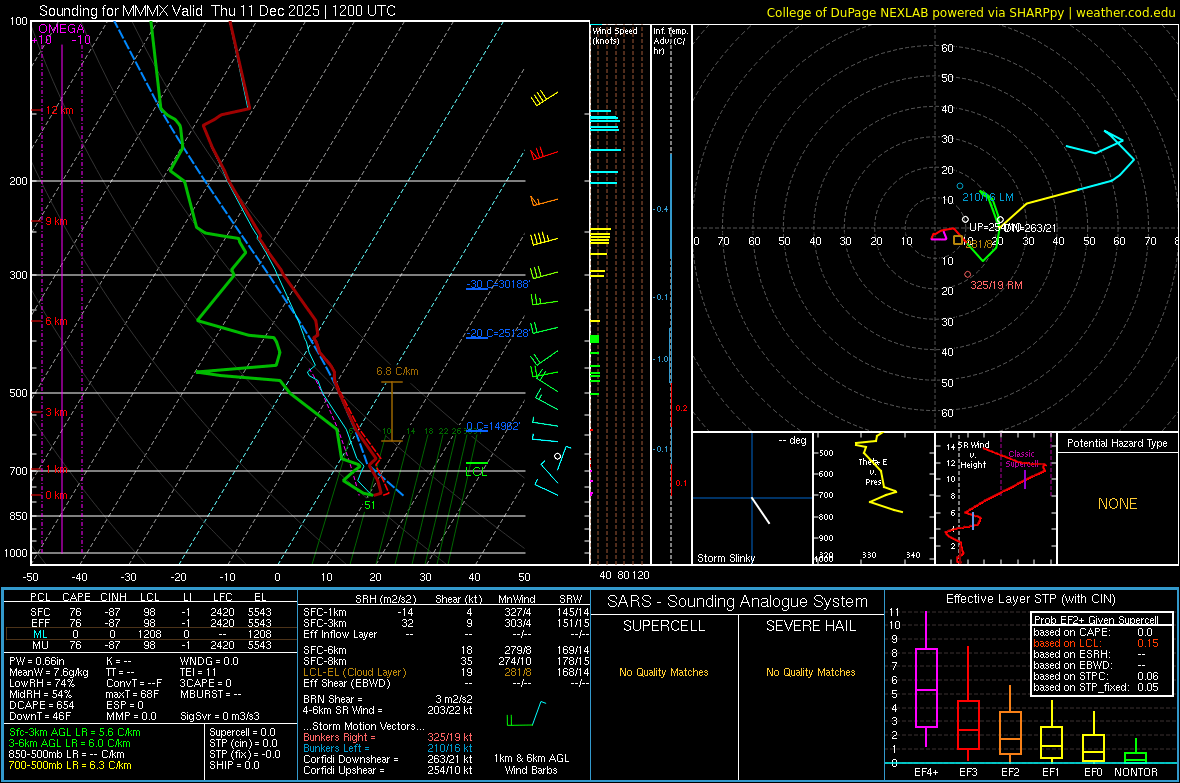The image size is (1180, 783).
Task: Click the Classic Supercell label
Action: click(x=1021, y=459)
